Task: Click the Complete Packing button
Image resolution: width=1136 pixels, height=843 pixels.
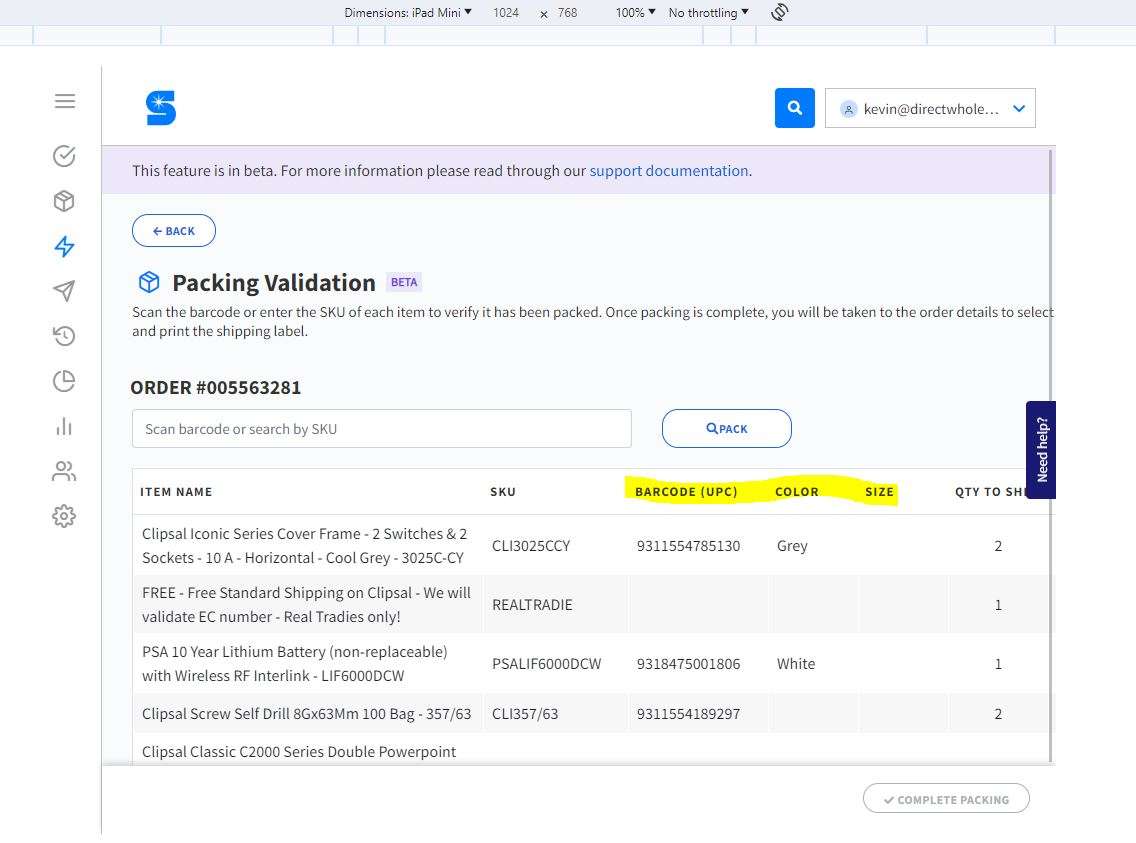Action: click(x=946, y=799)
